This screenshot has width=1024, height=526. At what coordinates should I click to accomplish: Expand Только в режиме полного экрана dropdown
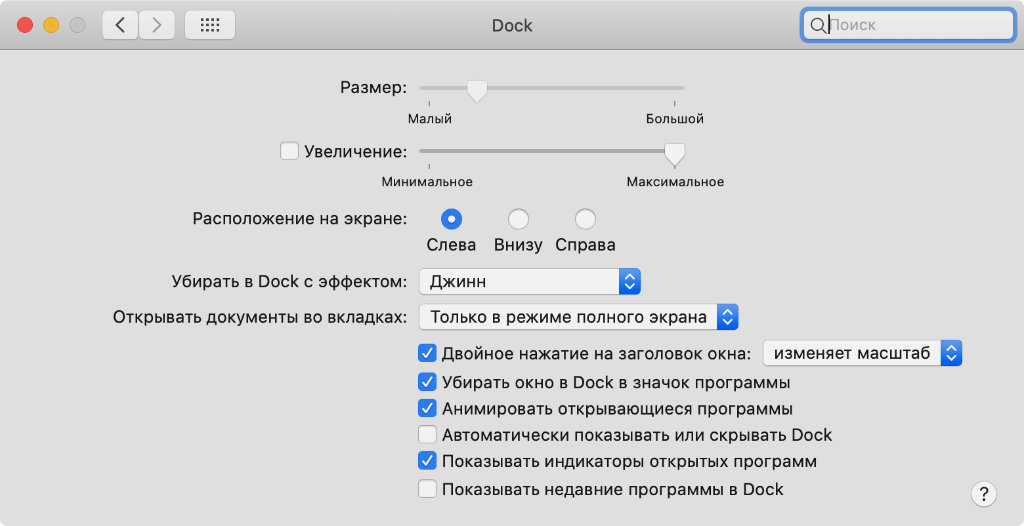point(578,317)
